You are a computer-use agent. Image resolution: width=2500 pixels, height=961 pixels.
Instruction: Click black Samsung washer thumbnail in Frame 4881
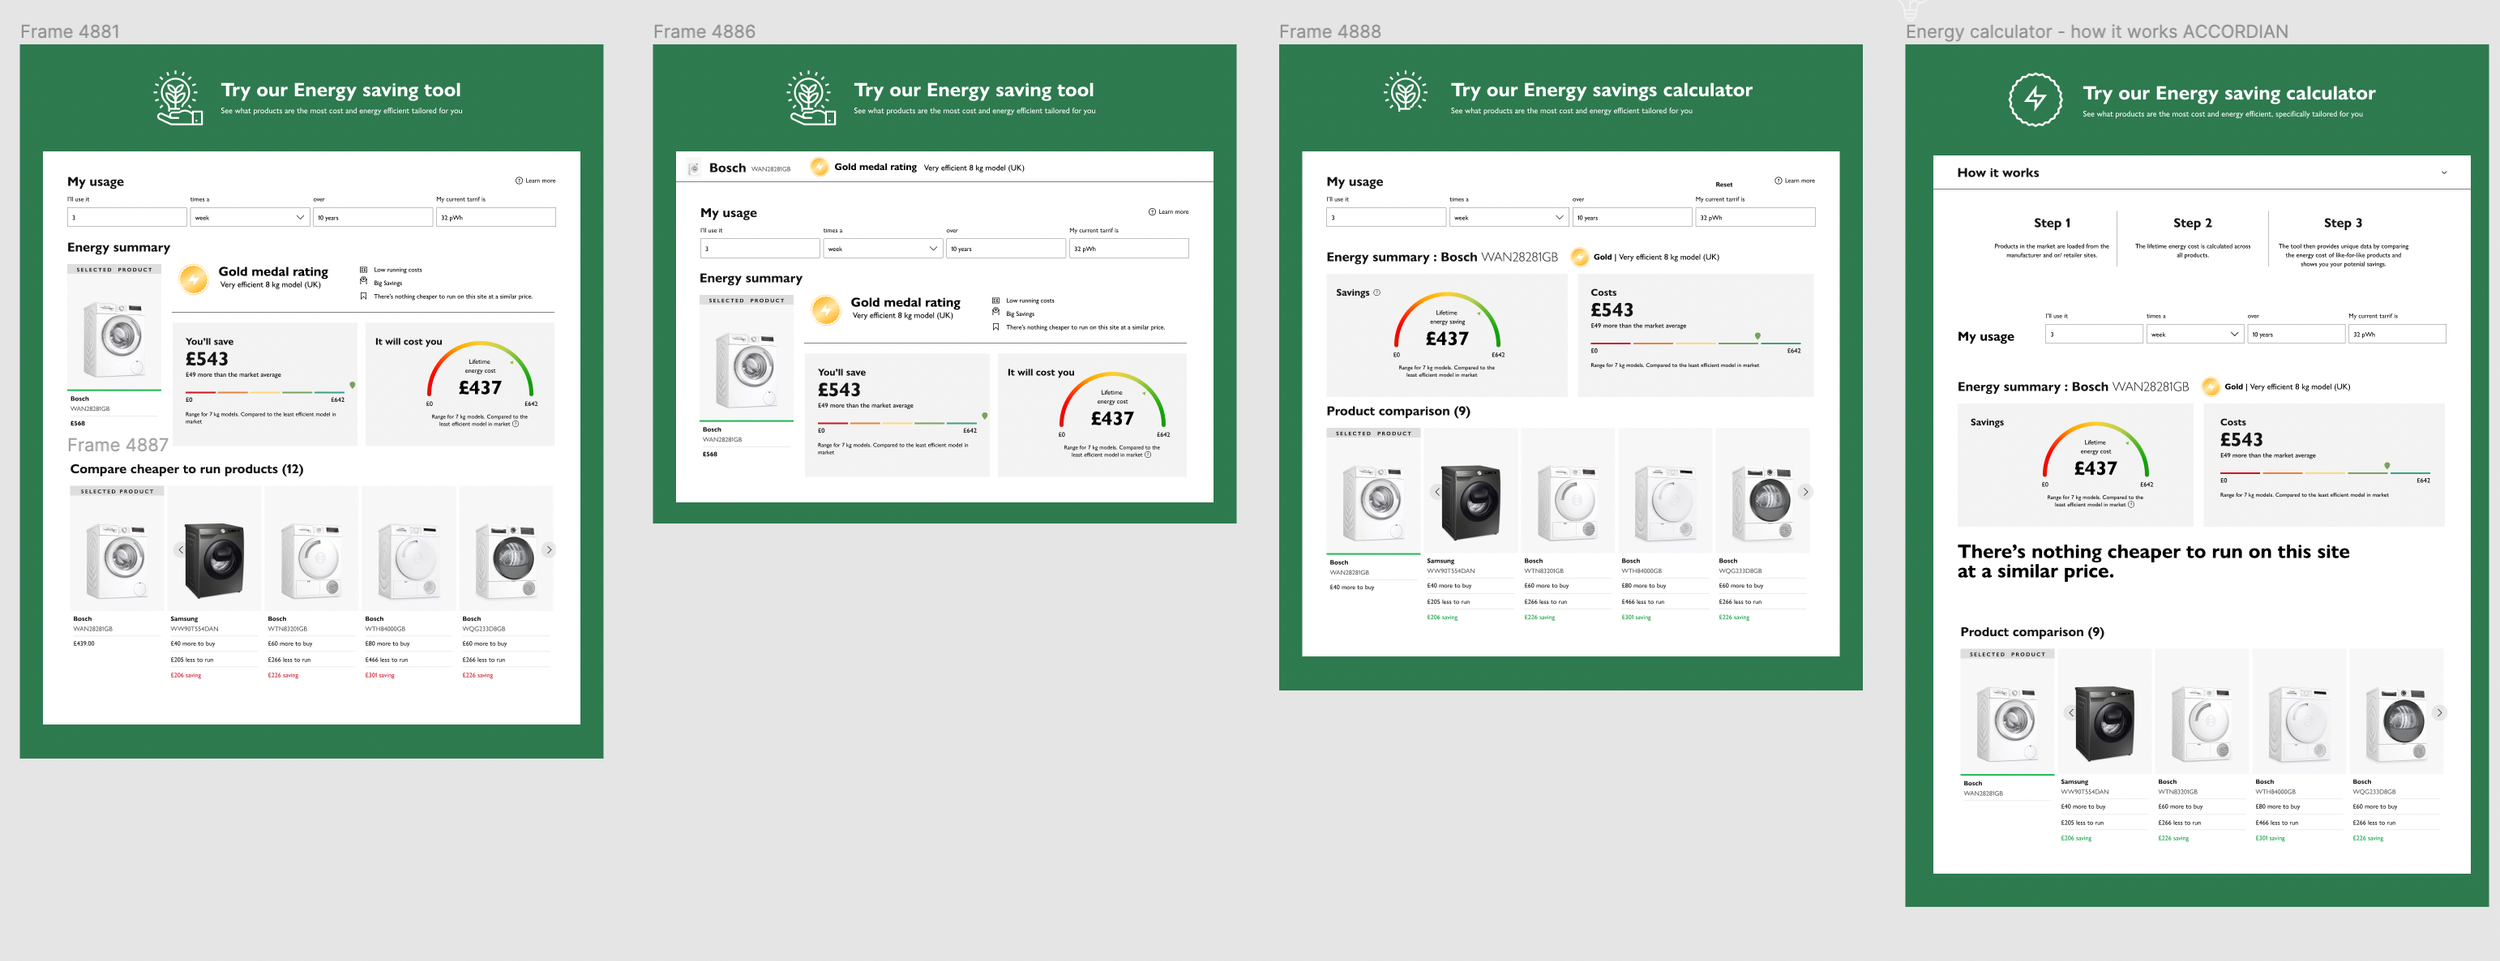click(x=213, y=550)
